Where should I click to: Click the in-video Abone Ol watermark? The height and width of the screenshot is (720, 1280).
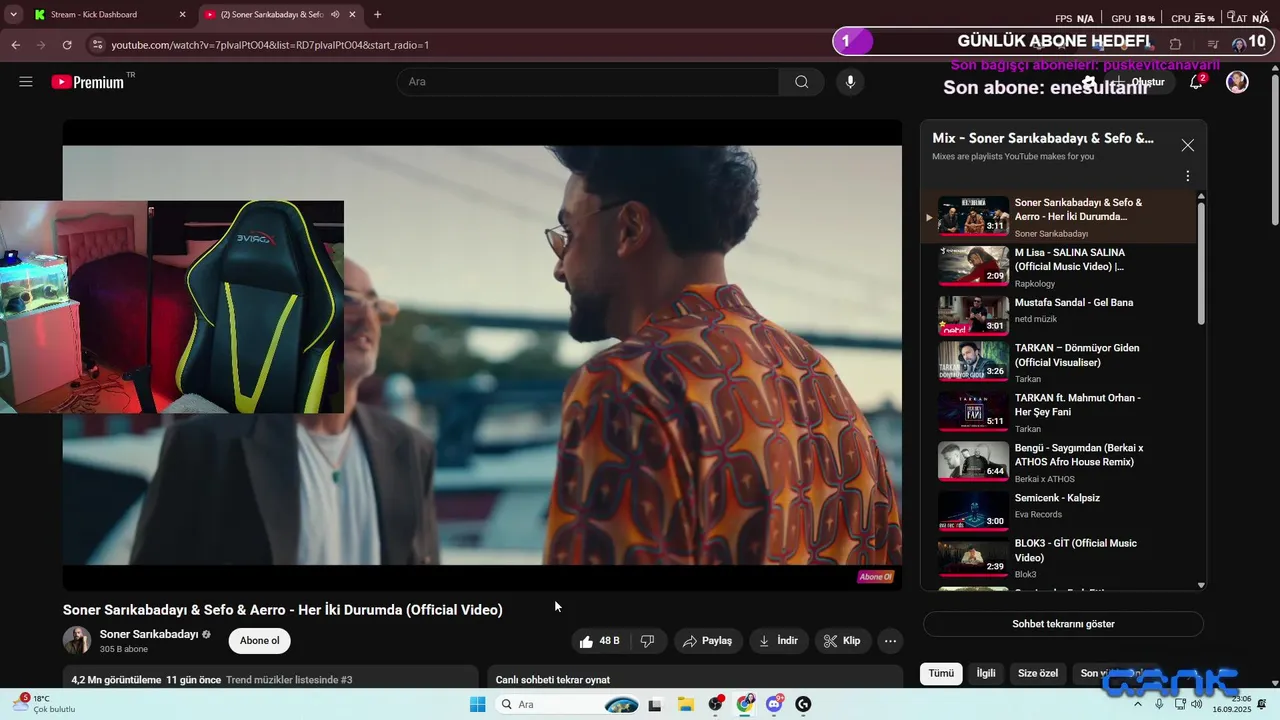click(x=875, y=577)
